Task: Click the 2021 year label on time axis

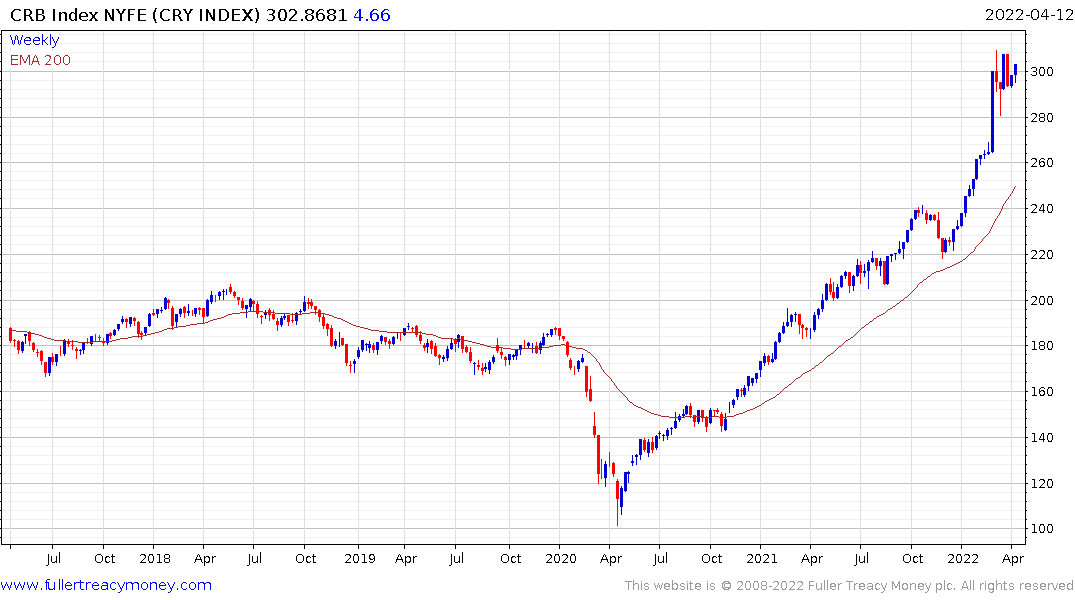Action: (x=762, y=559)
